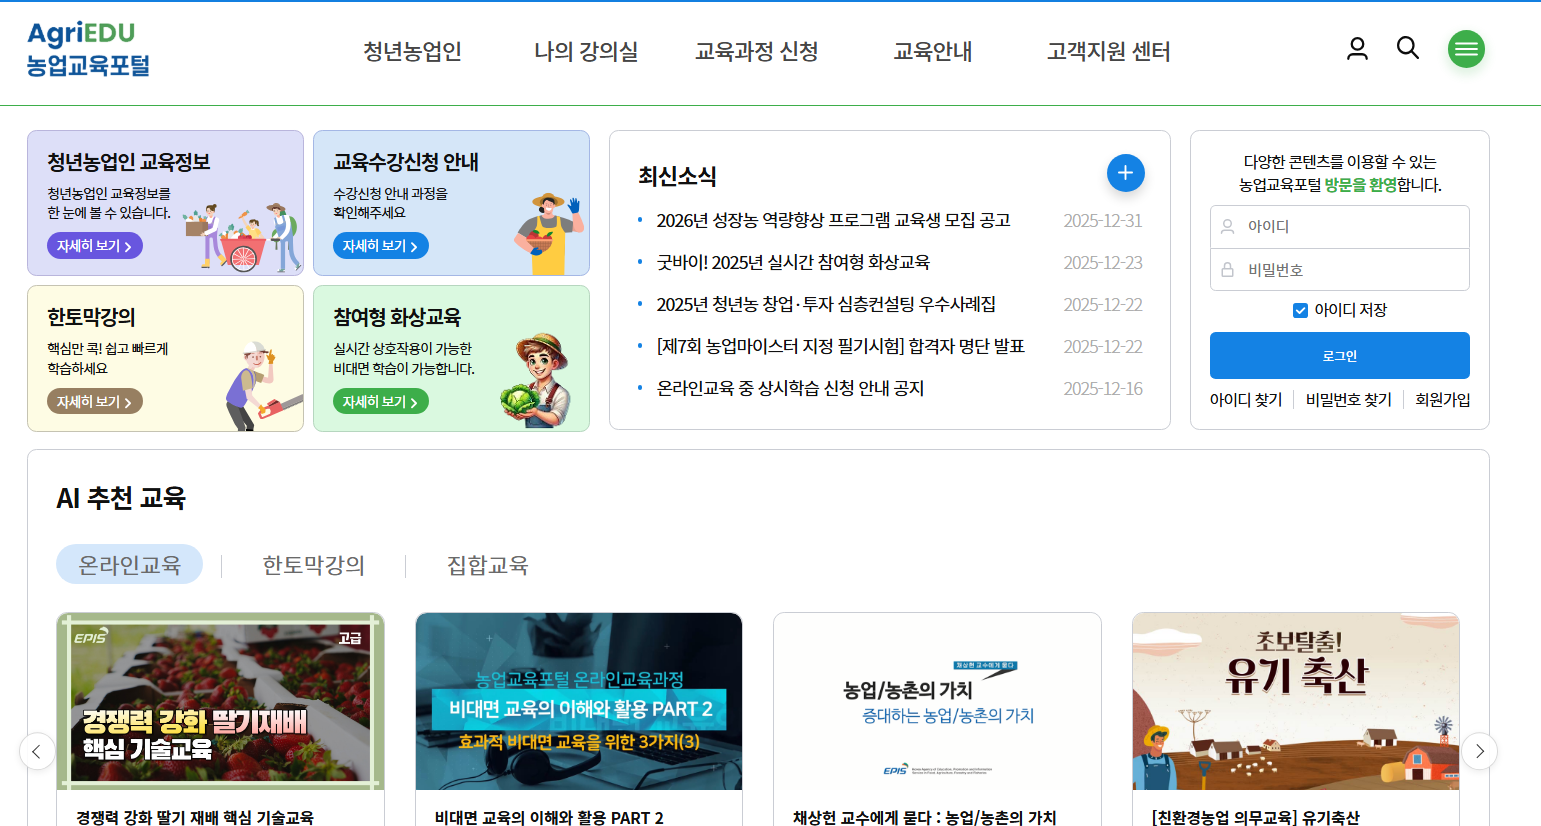
Task: Open the 유기 축산 course thumbnail
Action: pos(1295,701)
